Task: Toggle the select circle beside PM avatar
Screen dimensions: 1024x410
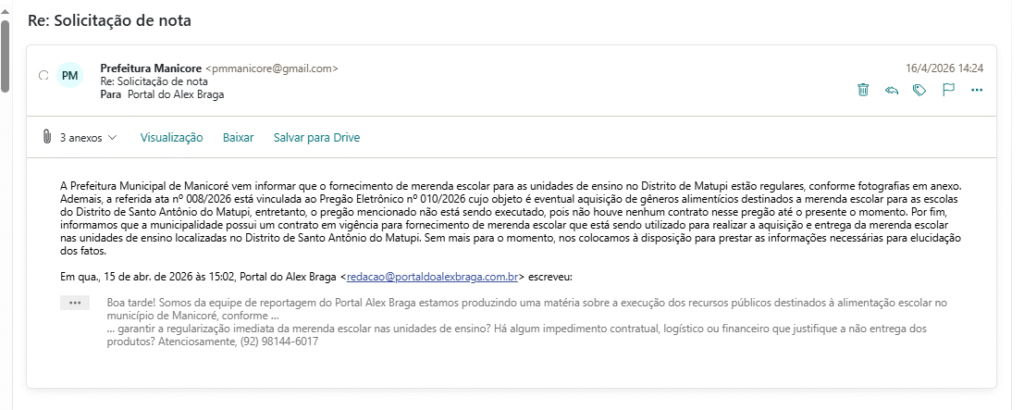Action: 42,75
